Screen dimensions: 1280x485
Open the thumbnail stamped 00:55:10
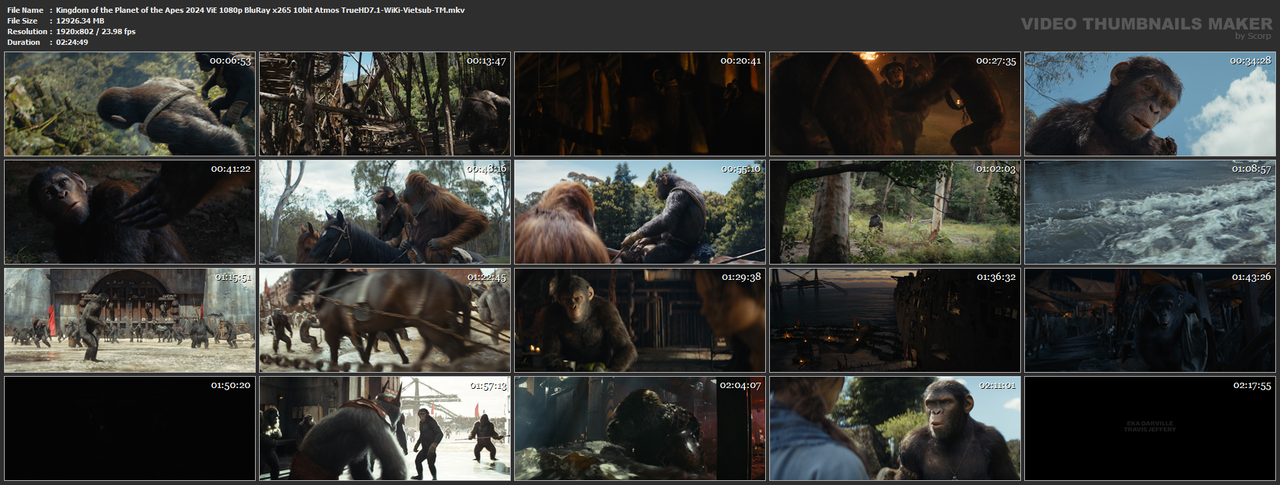click(640, 212)
